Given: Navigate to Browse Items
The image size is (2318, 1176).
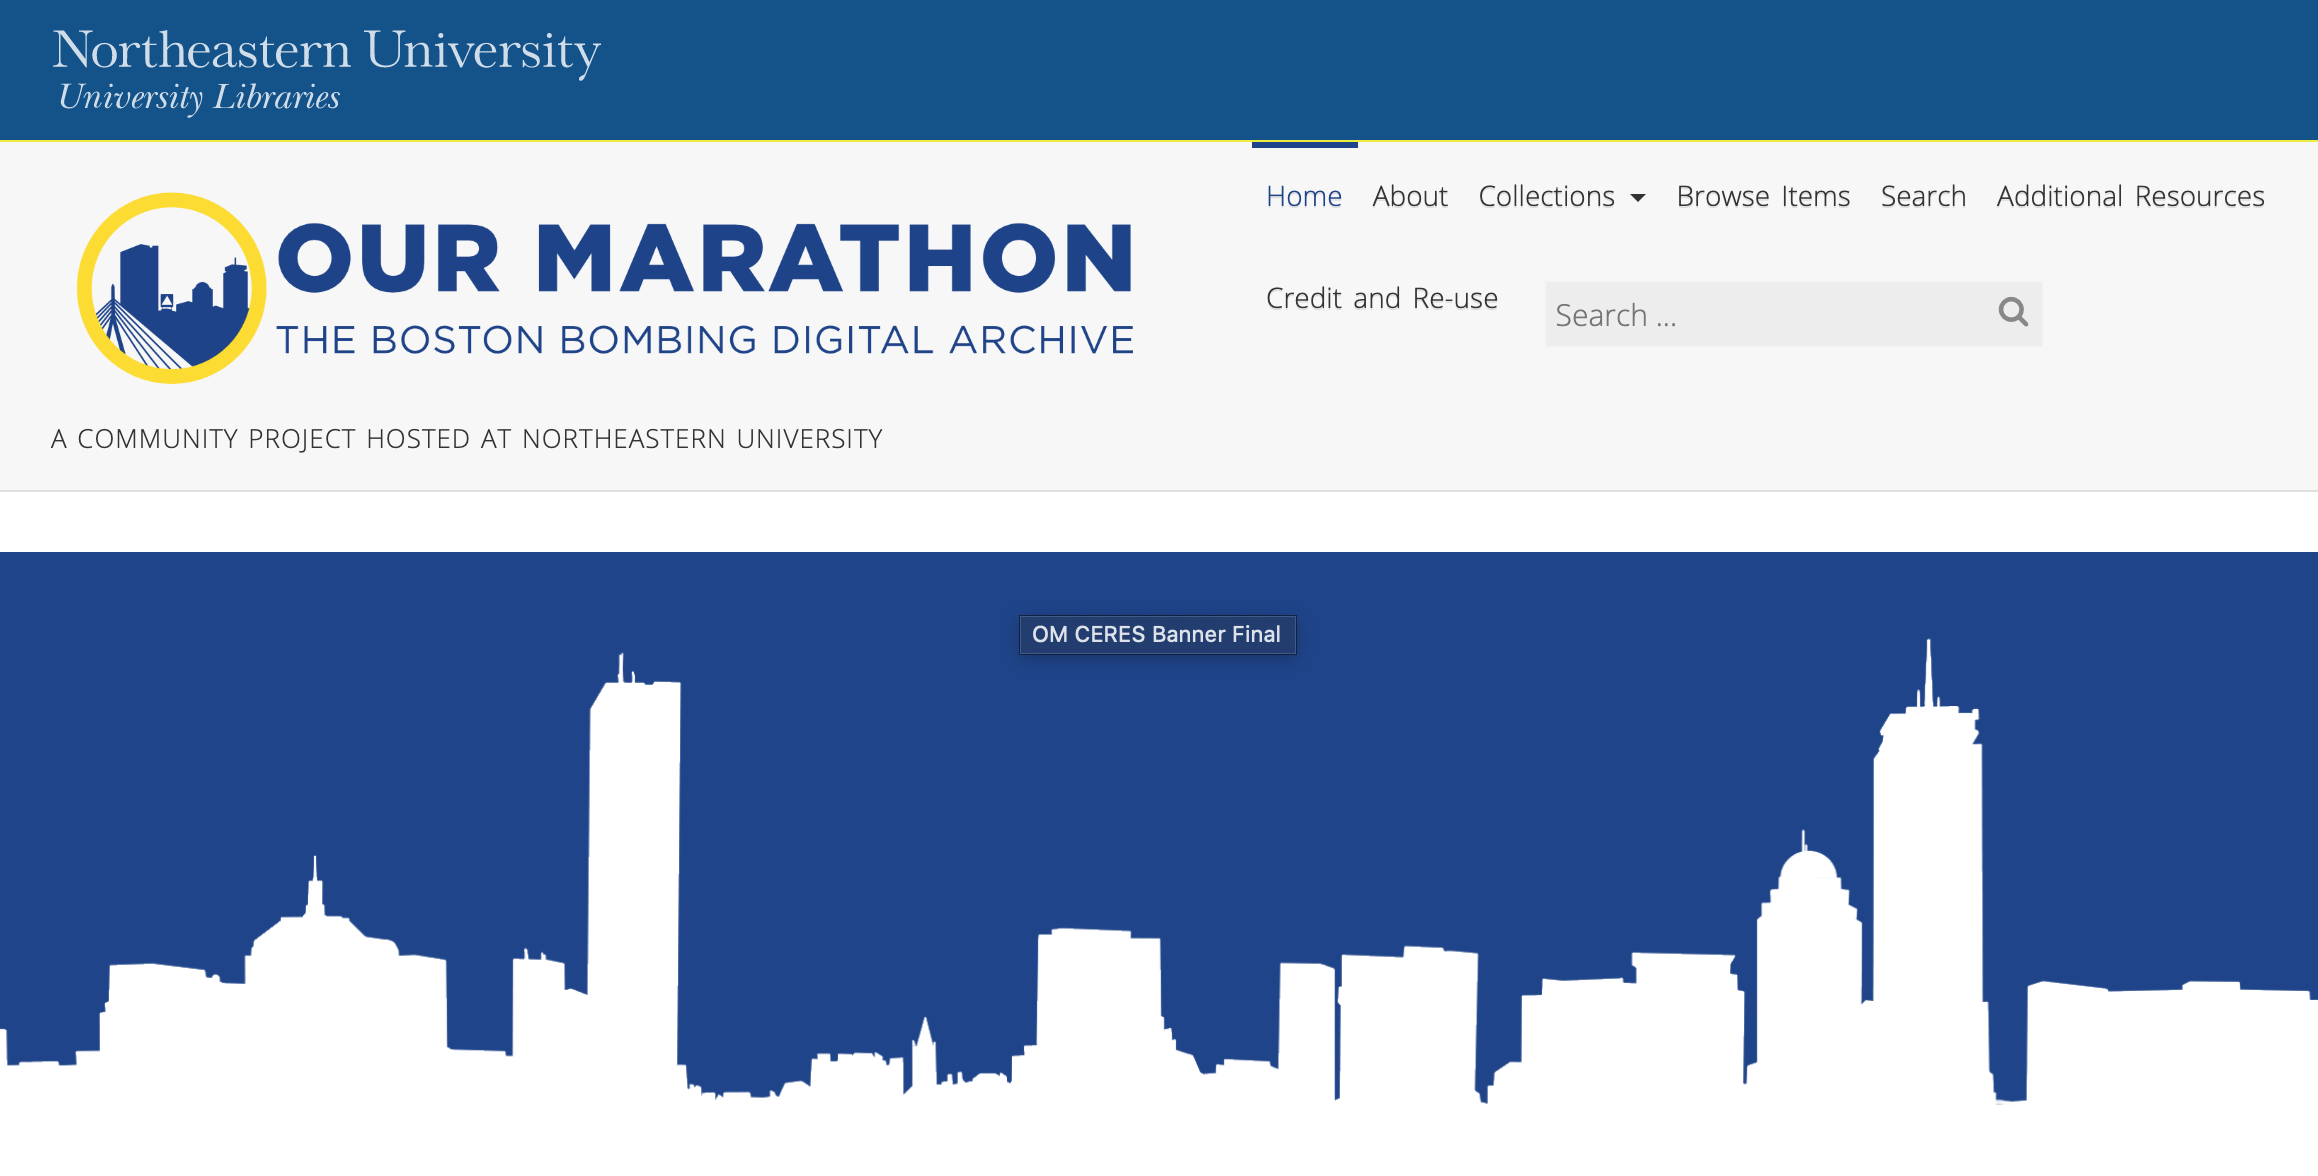Looking at the screenshot, I should [1762, 197].
